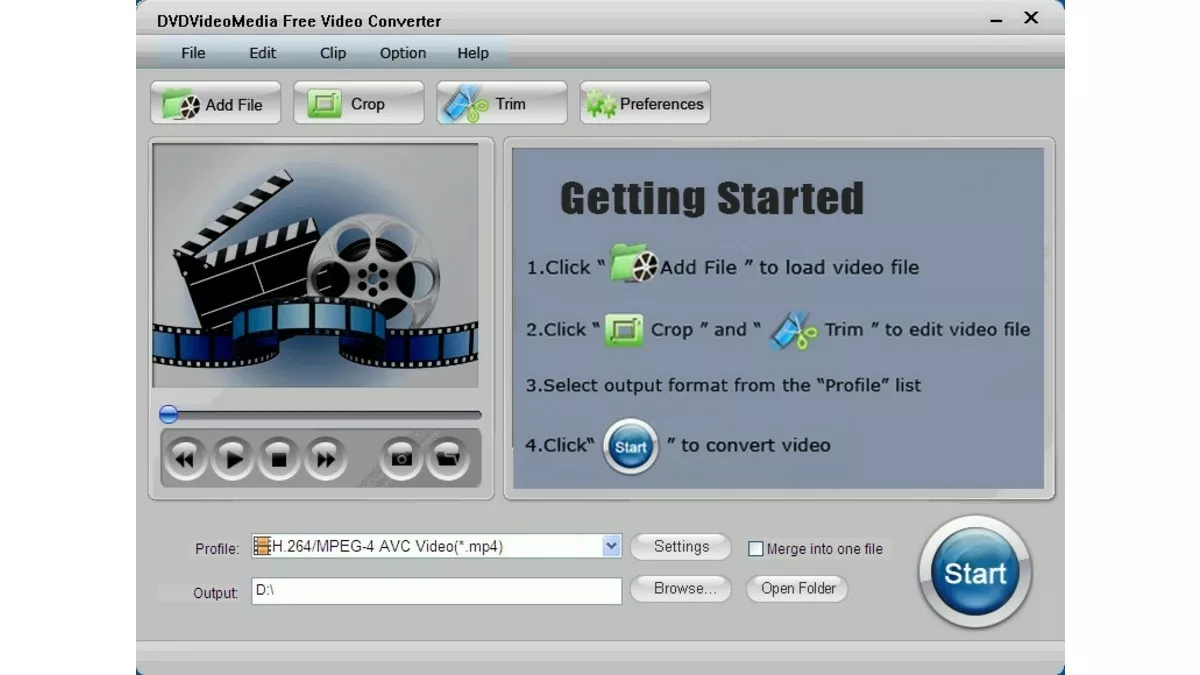Open Preferences with the gear icon
The image size is (1200, 675).
click(x=645, y=104)
